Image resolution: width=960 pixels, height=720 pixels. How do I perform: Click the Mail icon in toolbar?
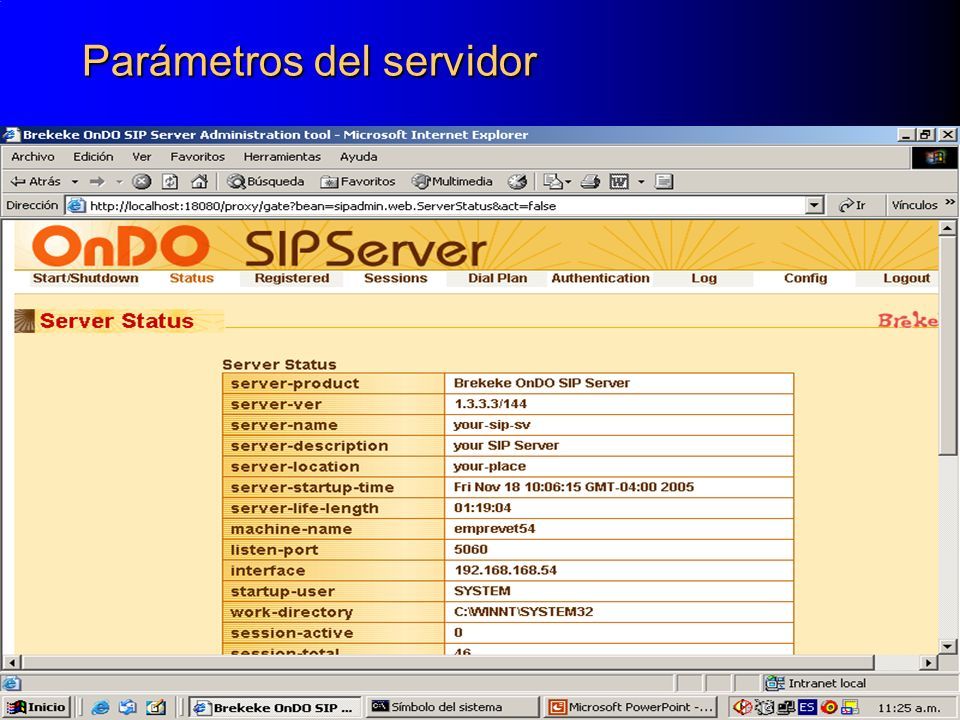tap(553, 181)
